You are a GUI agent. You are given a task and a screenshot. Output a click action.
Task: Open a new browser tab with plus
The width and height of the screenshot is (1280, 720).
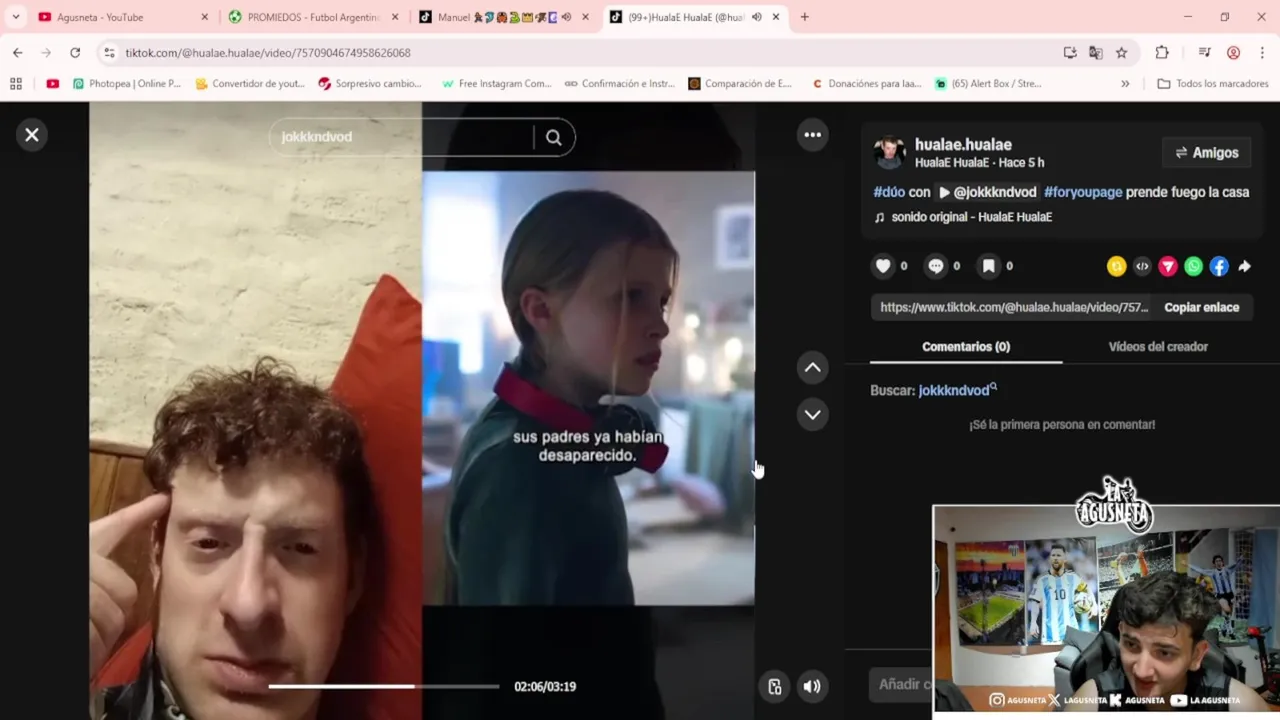tap(805, 17)
